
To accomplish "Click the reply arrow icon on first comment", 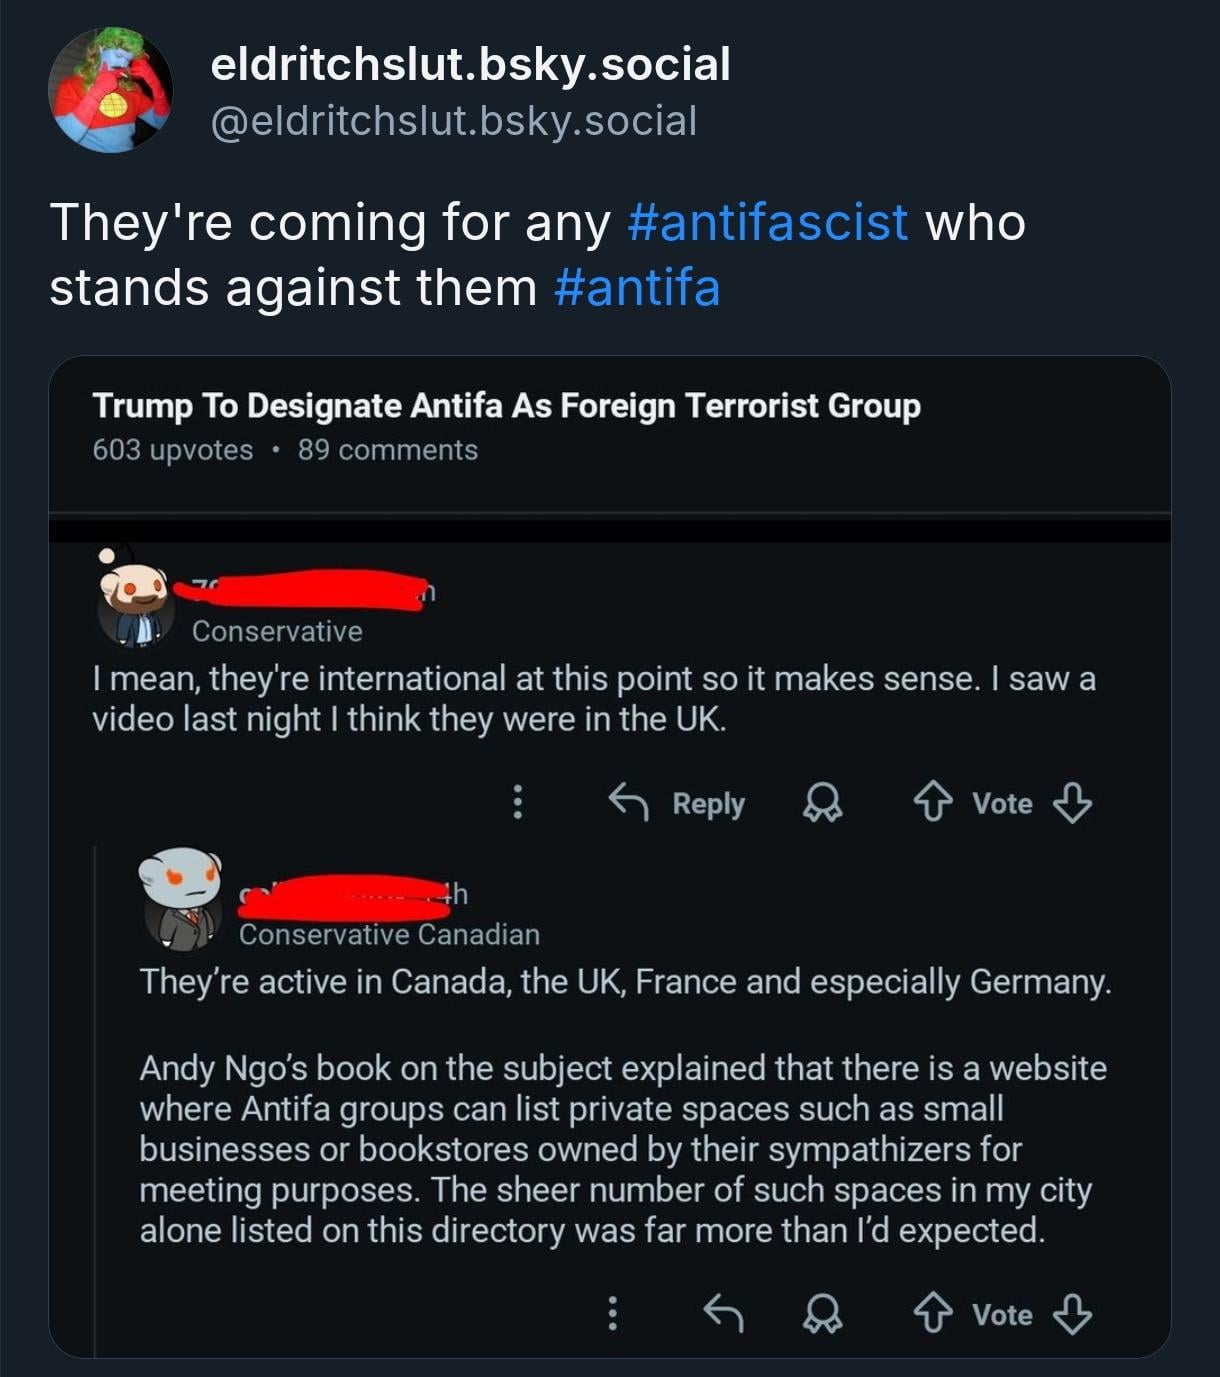I will 629,802.
